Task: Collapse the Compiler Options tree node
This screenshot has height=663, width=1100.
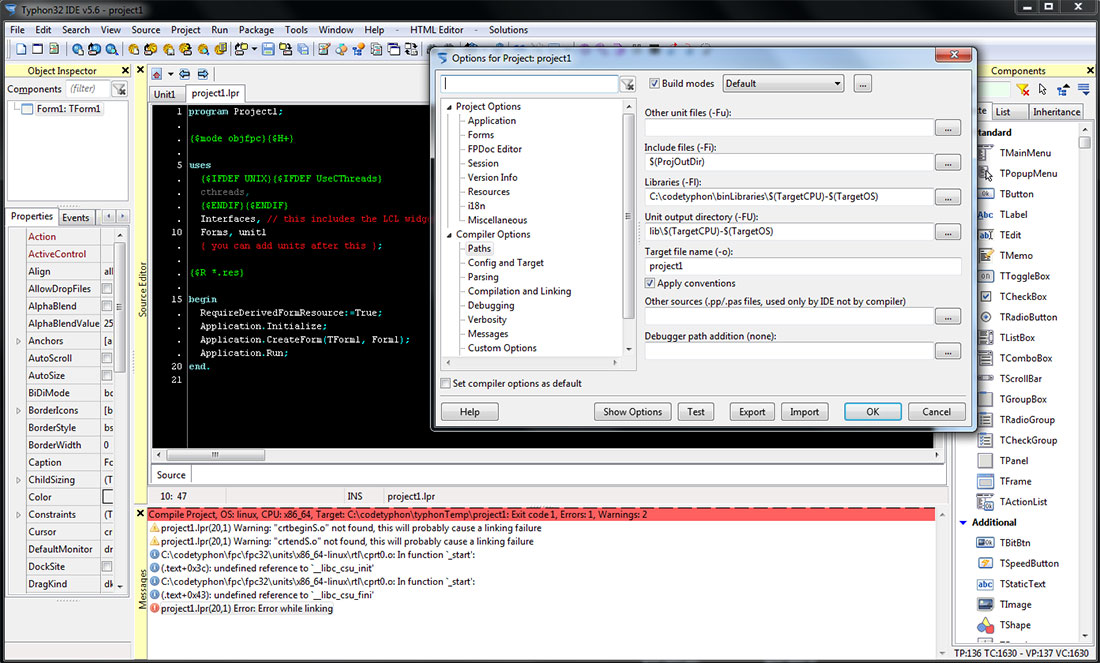Action: 449,235
